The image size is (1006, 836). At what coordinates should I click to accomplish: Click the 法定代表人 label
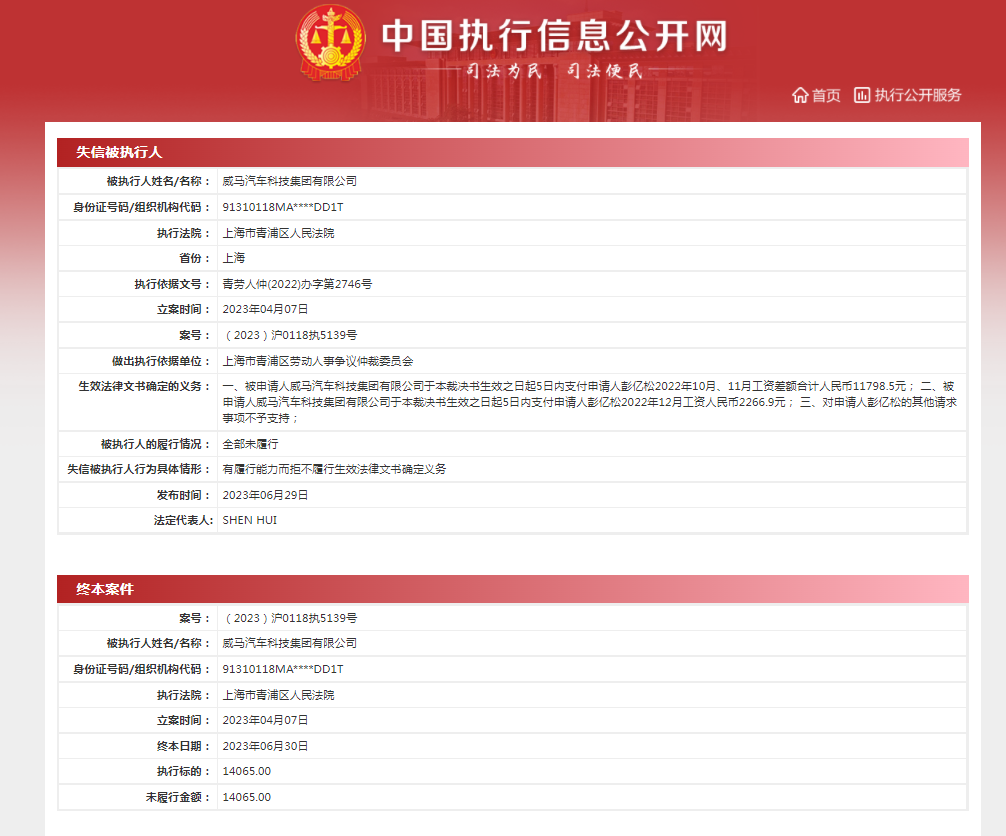[183, 520]
